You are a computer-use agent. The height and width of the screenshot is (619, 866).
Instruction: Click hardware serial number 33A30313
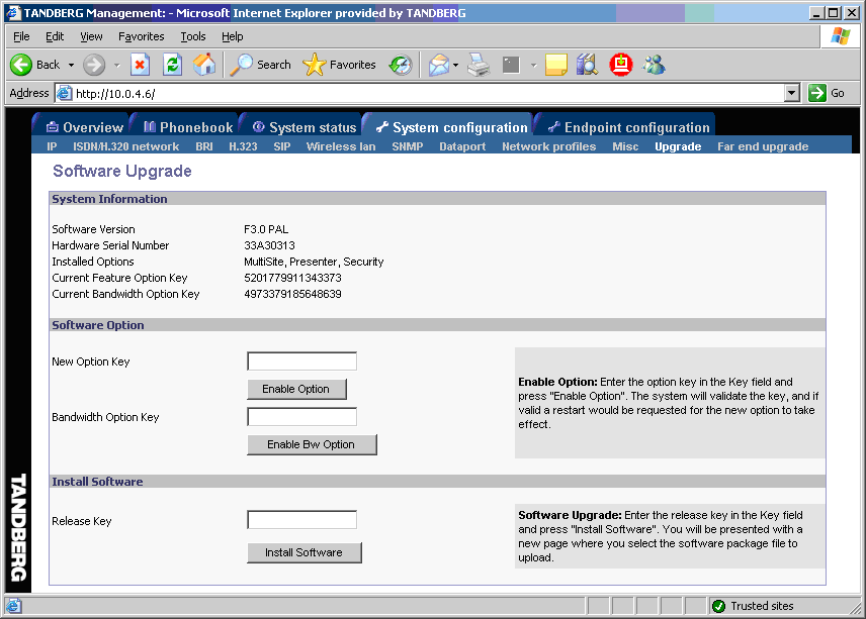coord(270,245)
